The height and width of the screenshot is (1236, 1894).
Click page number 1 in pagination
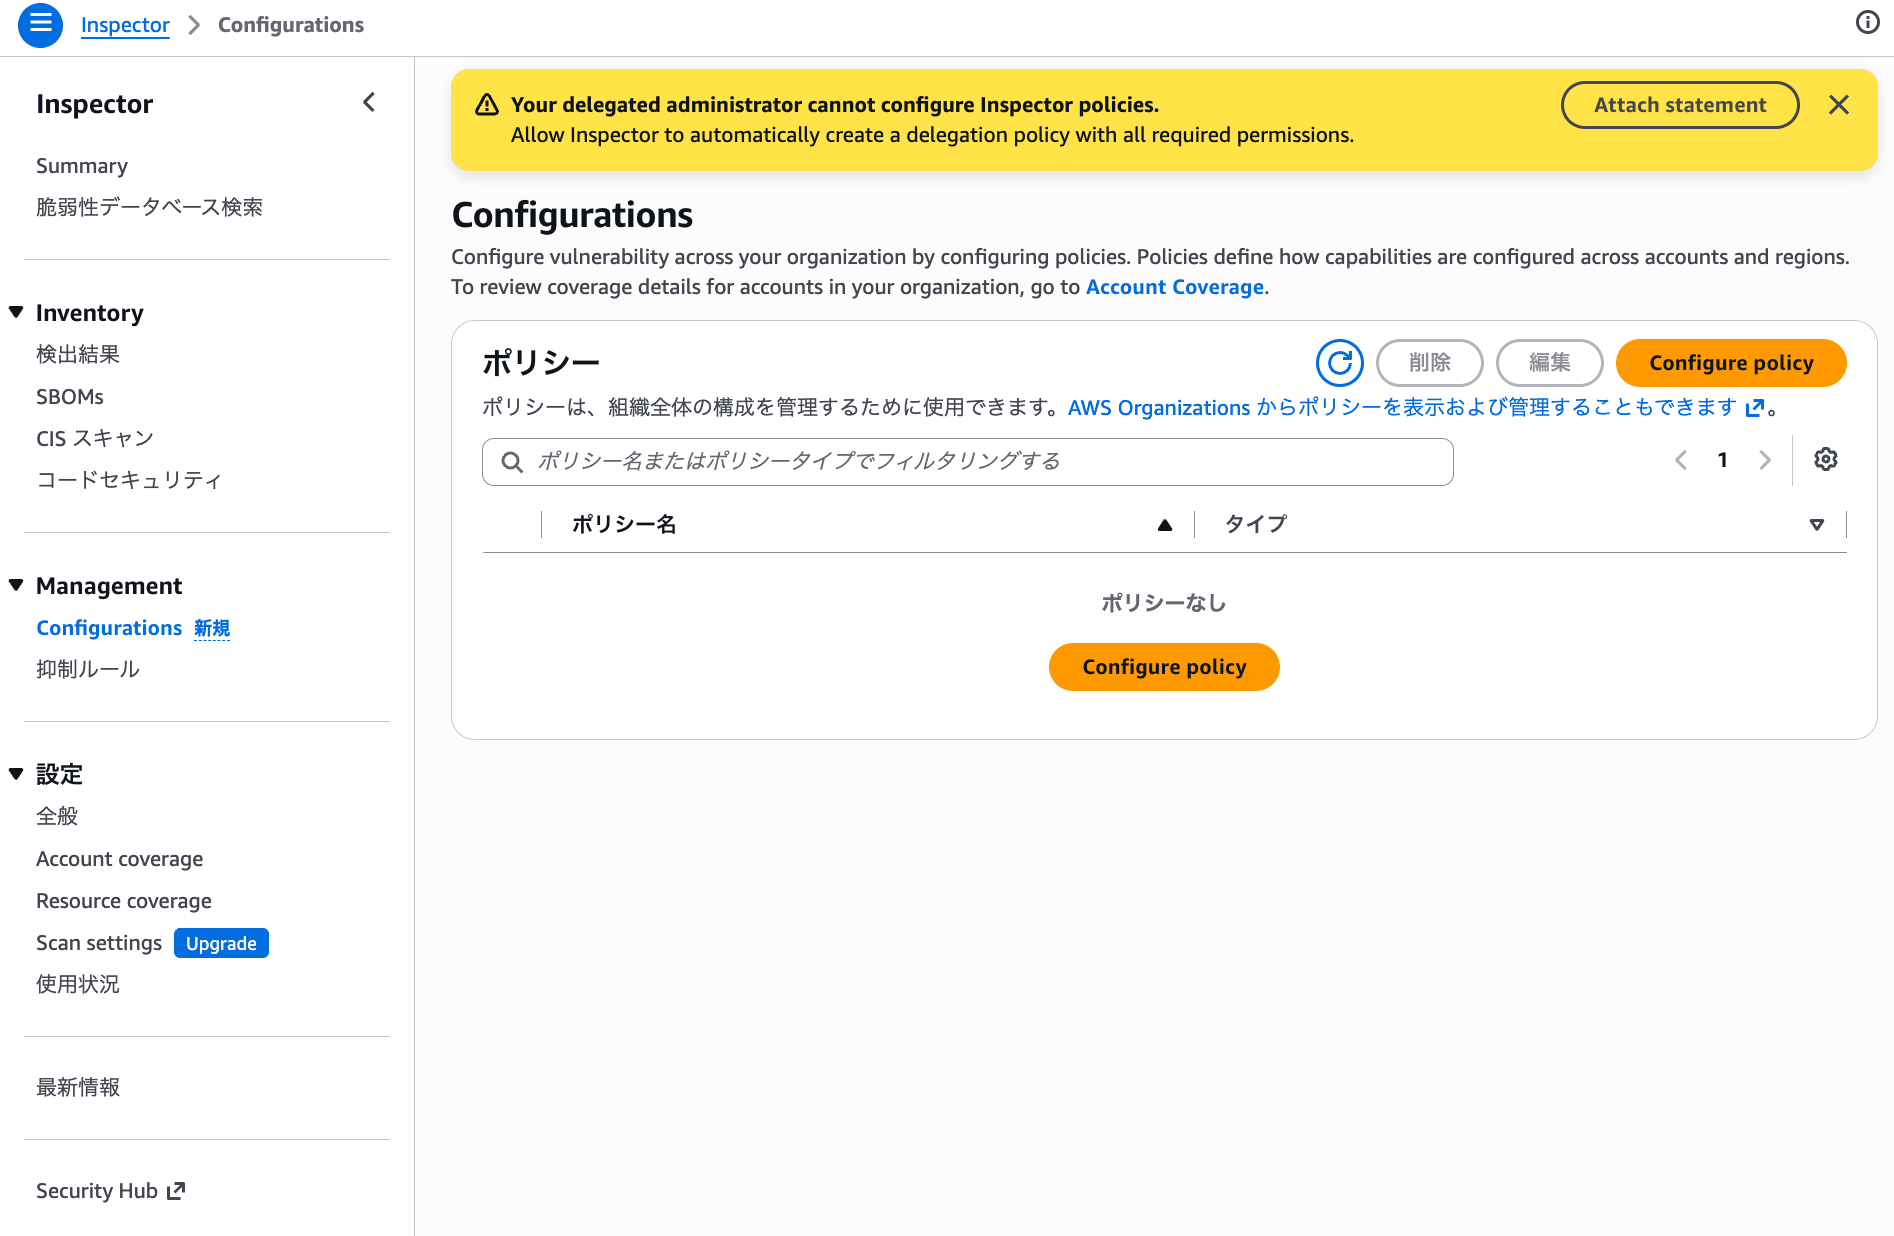click(1723, 460)
